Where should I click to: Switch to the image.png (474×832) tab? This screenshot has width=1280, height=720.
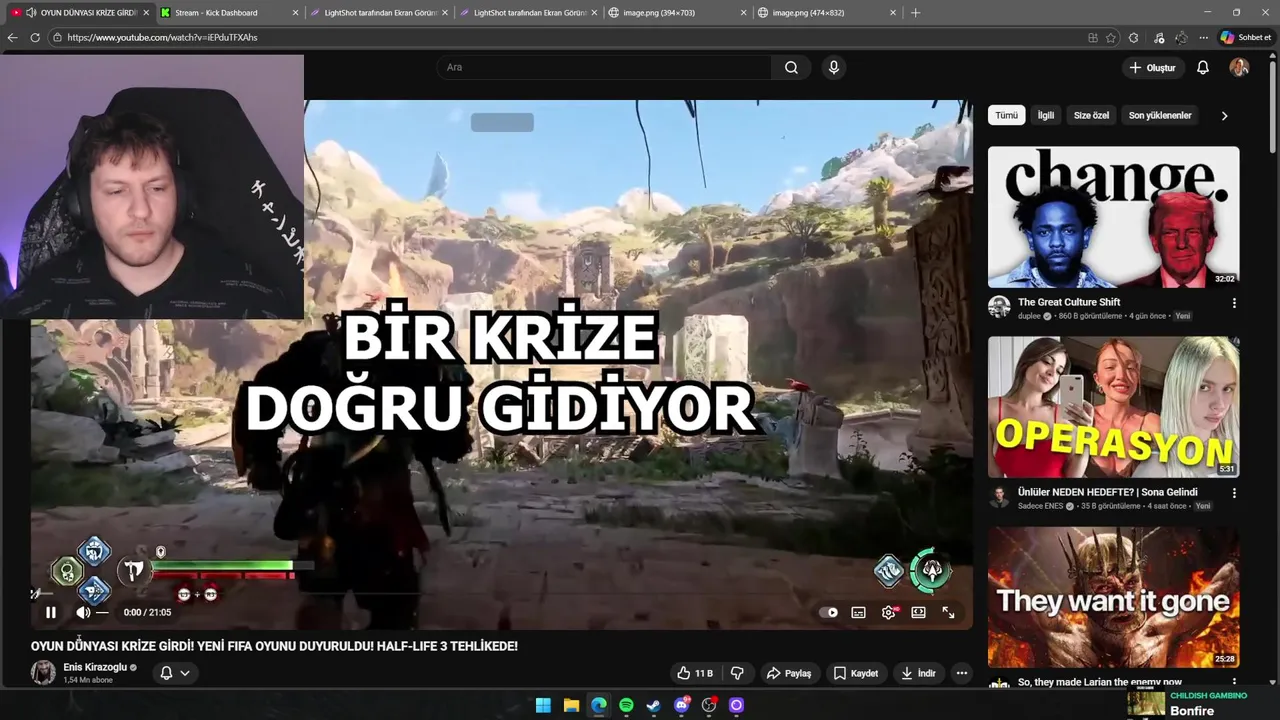pyautogui.click(x=828, y=12)
